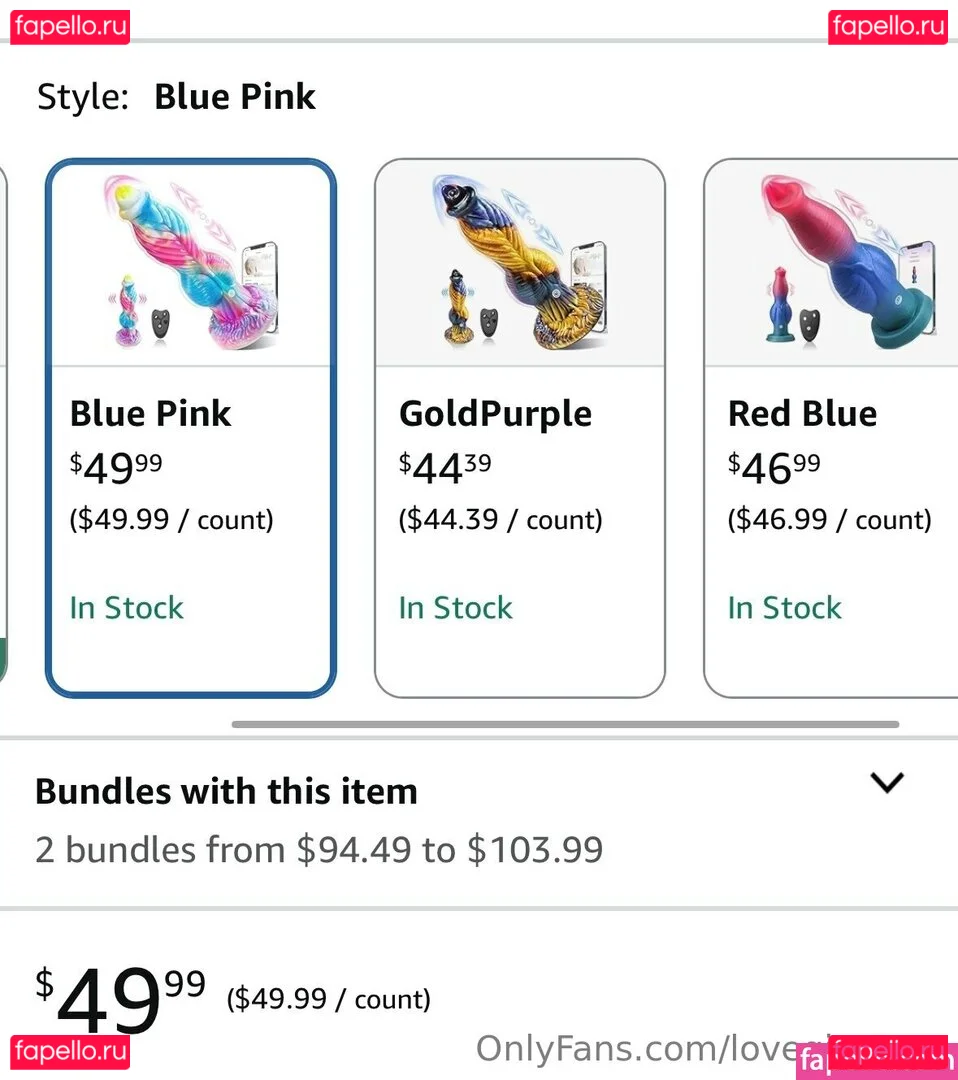Click the large $49.99 price at bottom
The image size is (958, 1080).
pos(120,1000)
